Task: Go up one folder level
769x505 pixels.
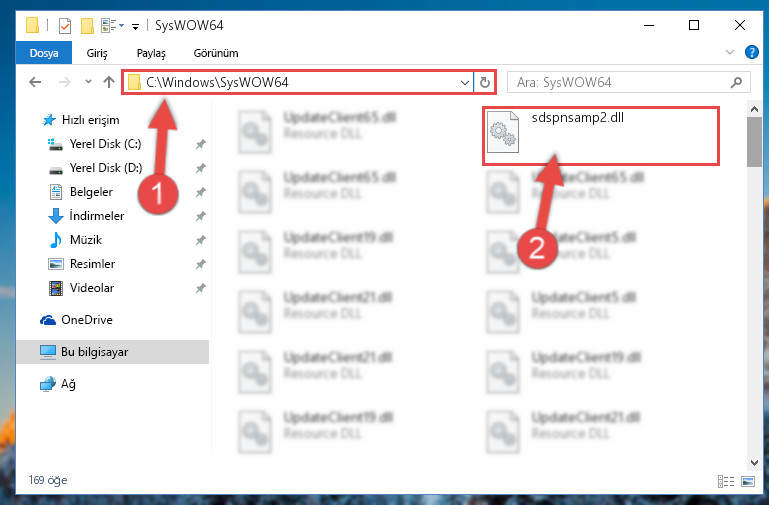Action: (x=109, y=82)
